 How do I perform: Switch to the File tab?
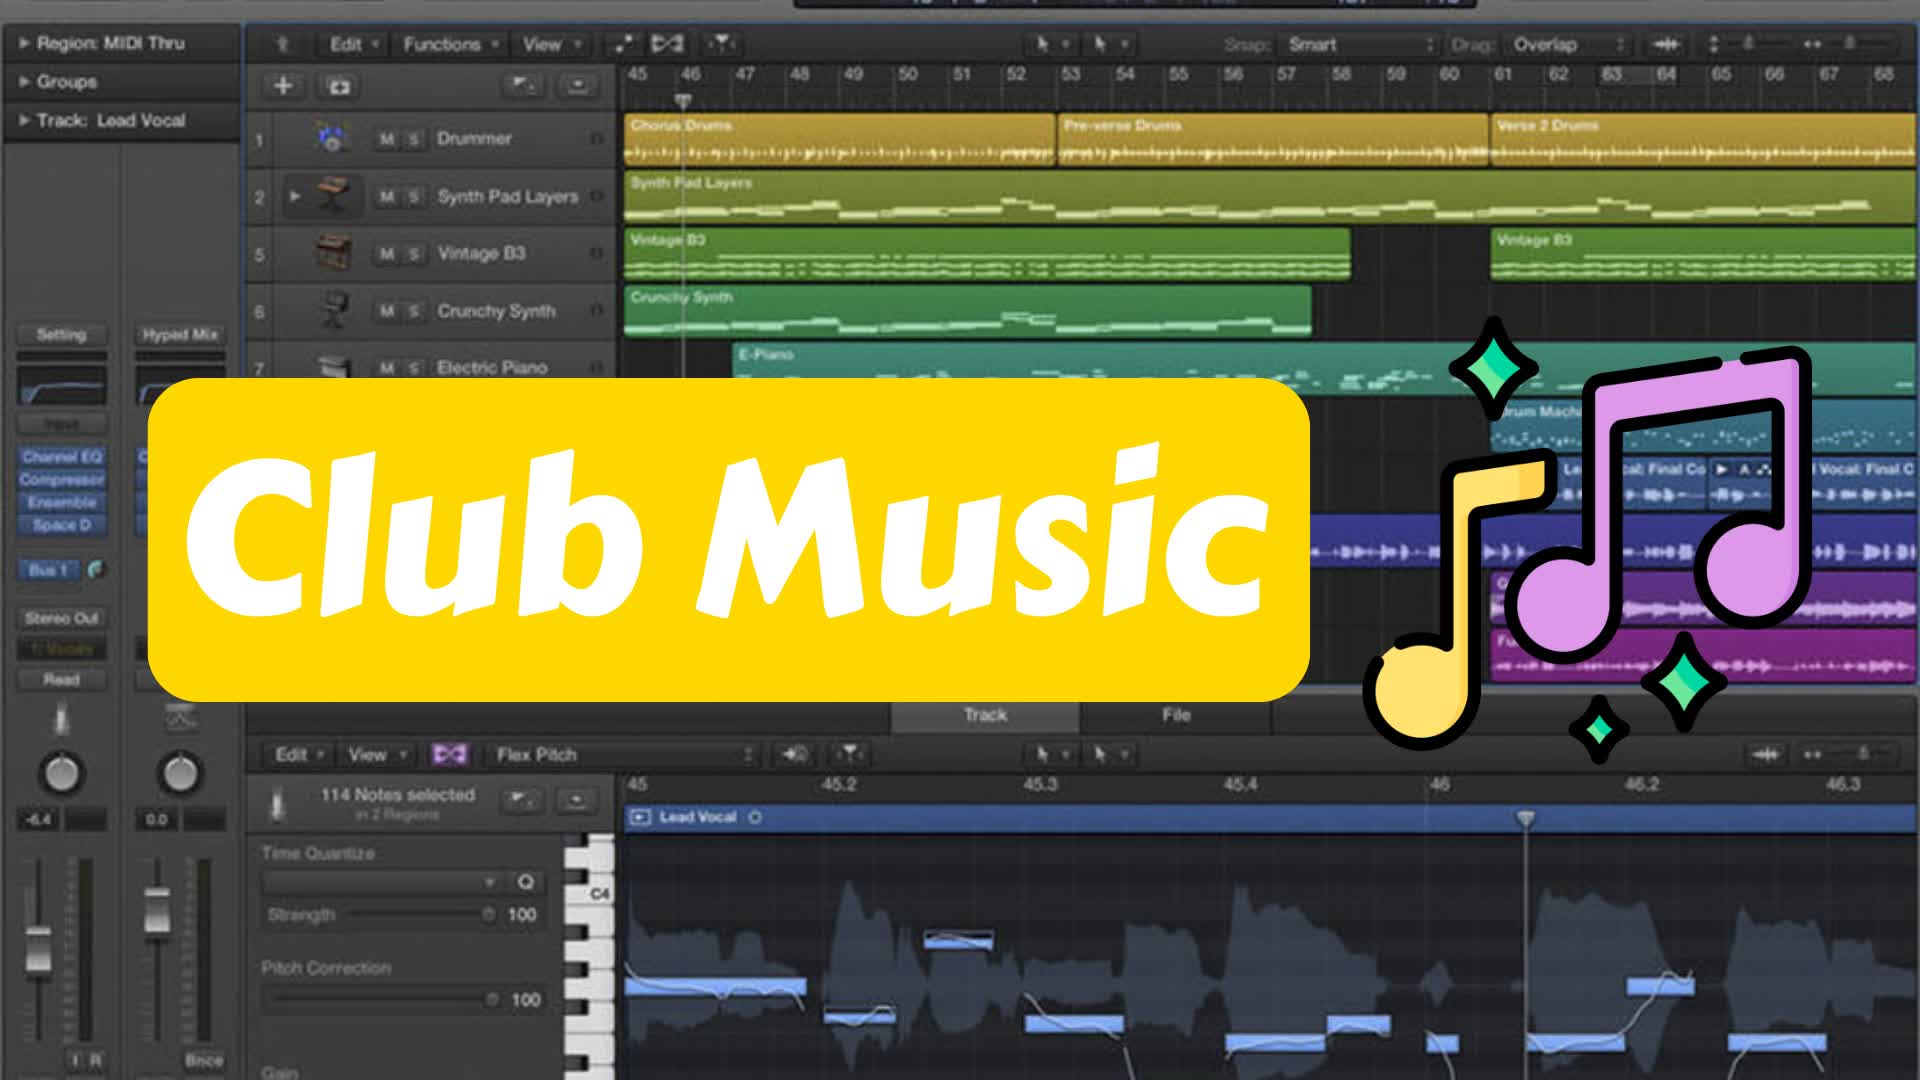pyautogui.click(x=1176, y=714)
